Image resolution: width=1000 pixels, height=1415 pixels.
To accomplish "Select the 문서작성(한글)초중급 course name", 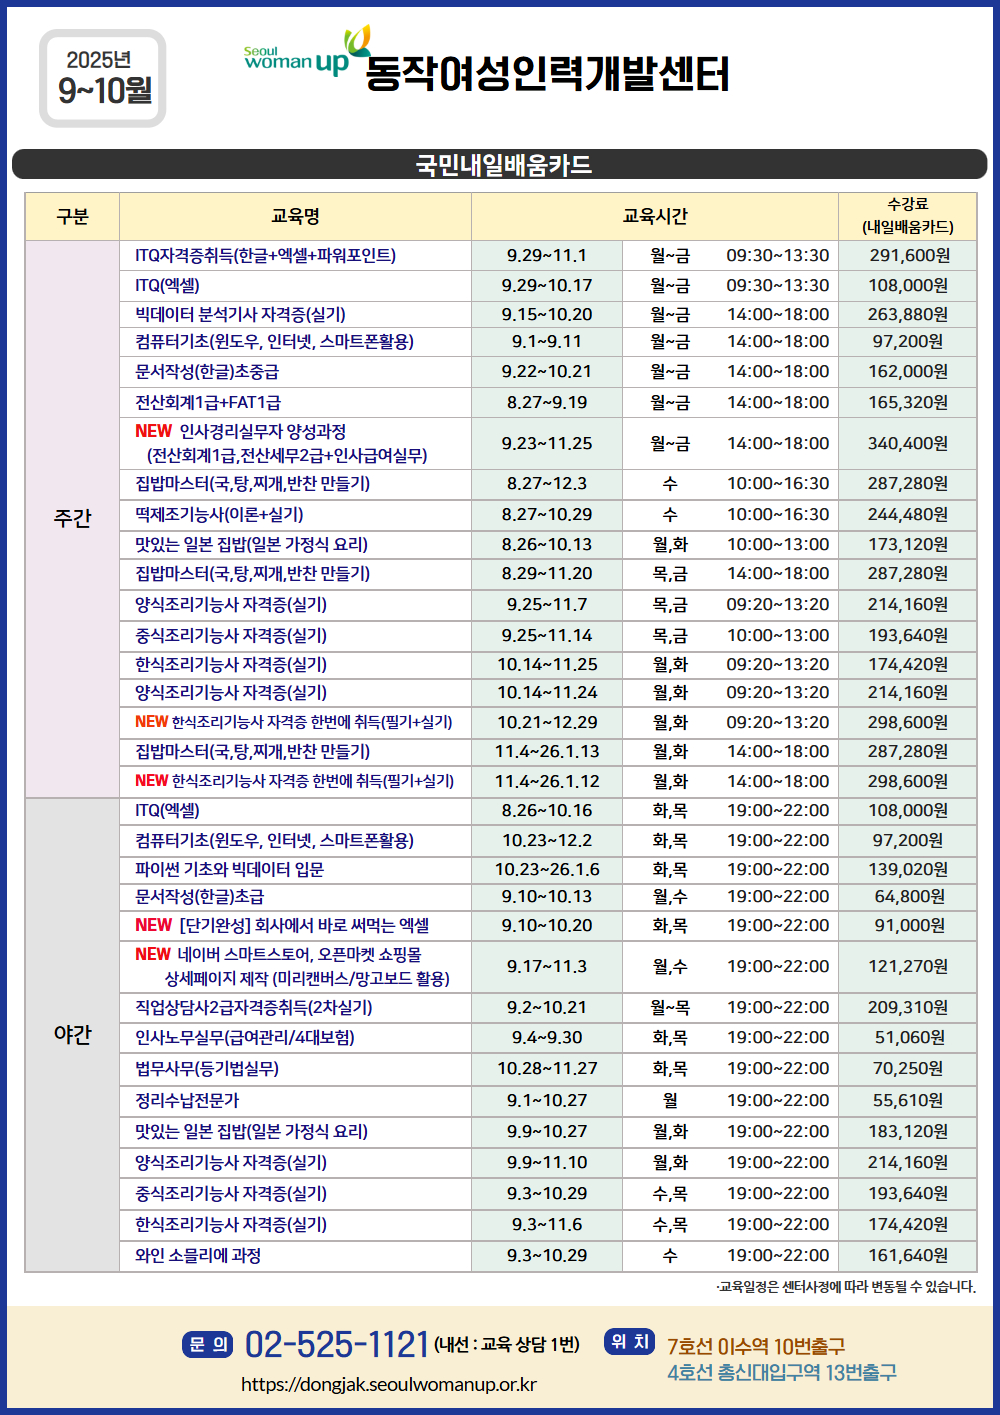I will (207, 372).
